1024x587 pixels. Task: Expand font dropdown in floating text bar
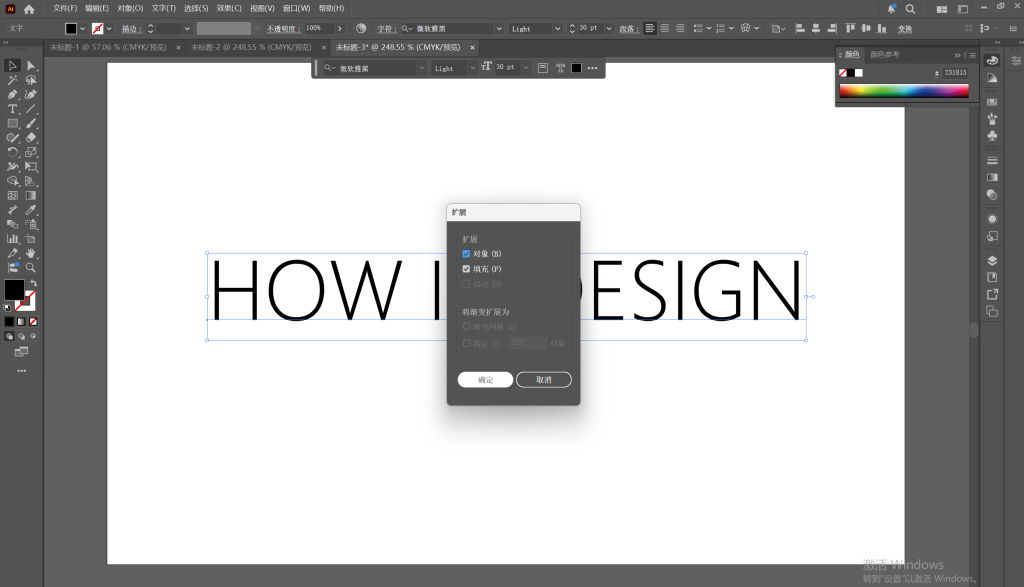click(422, 68)
